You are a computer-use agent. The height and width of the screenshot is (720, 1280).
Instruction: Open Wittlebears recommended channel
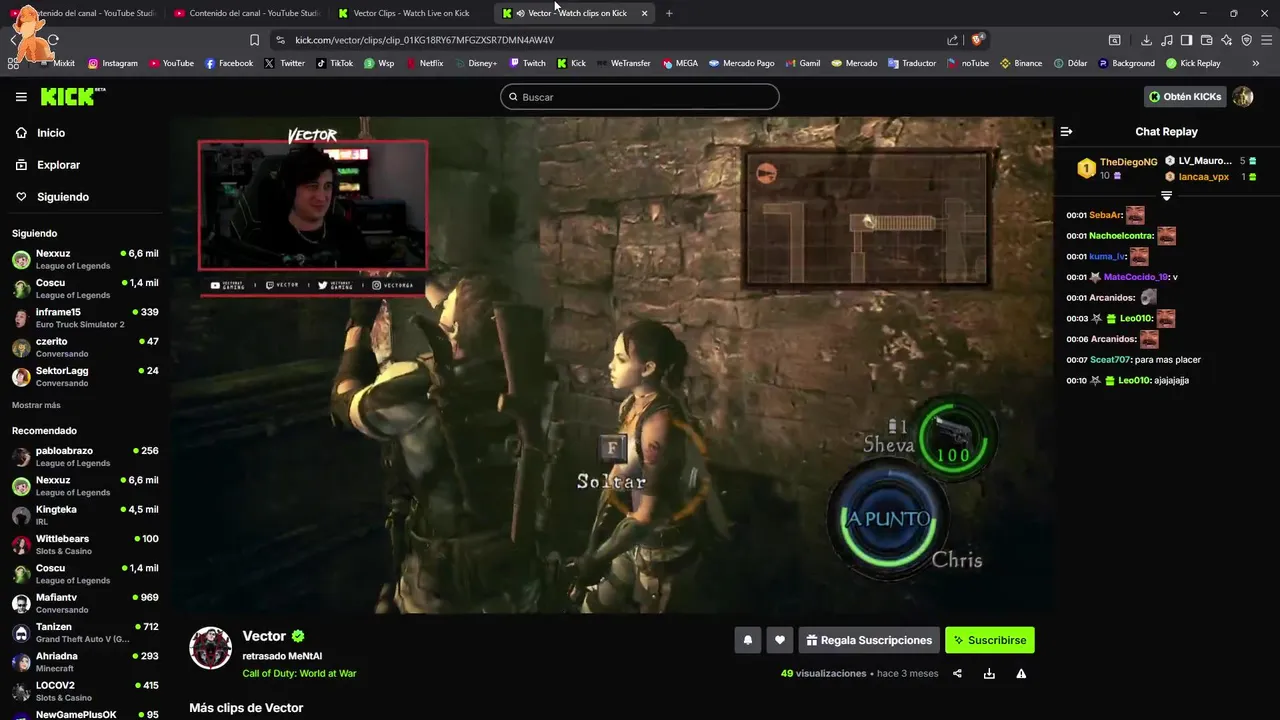pos(85,545)
